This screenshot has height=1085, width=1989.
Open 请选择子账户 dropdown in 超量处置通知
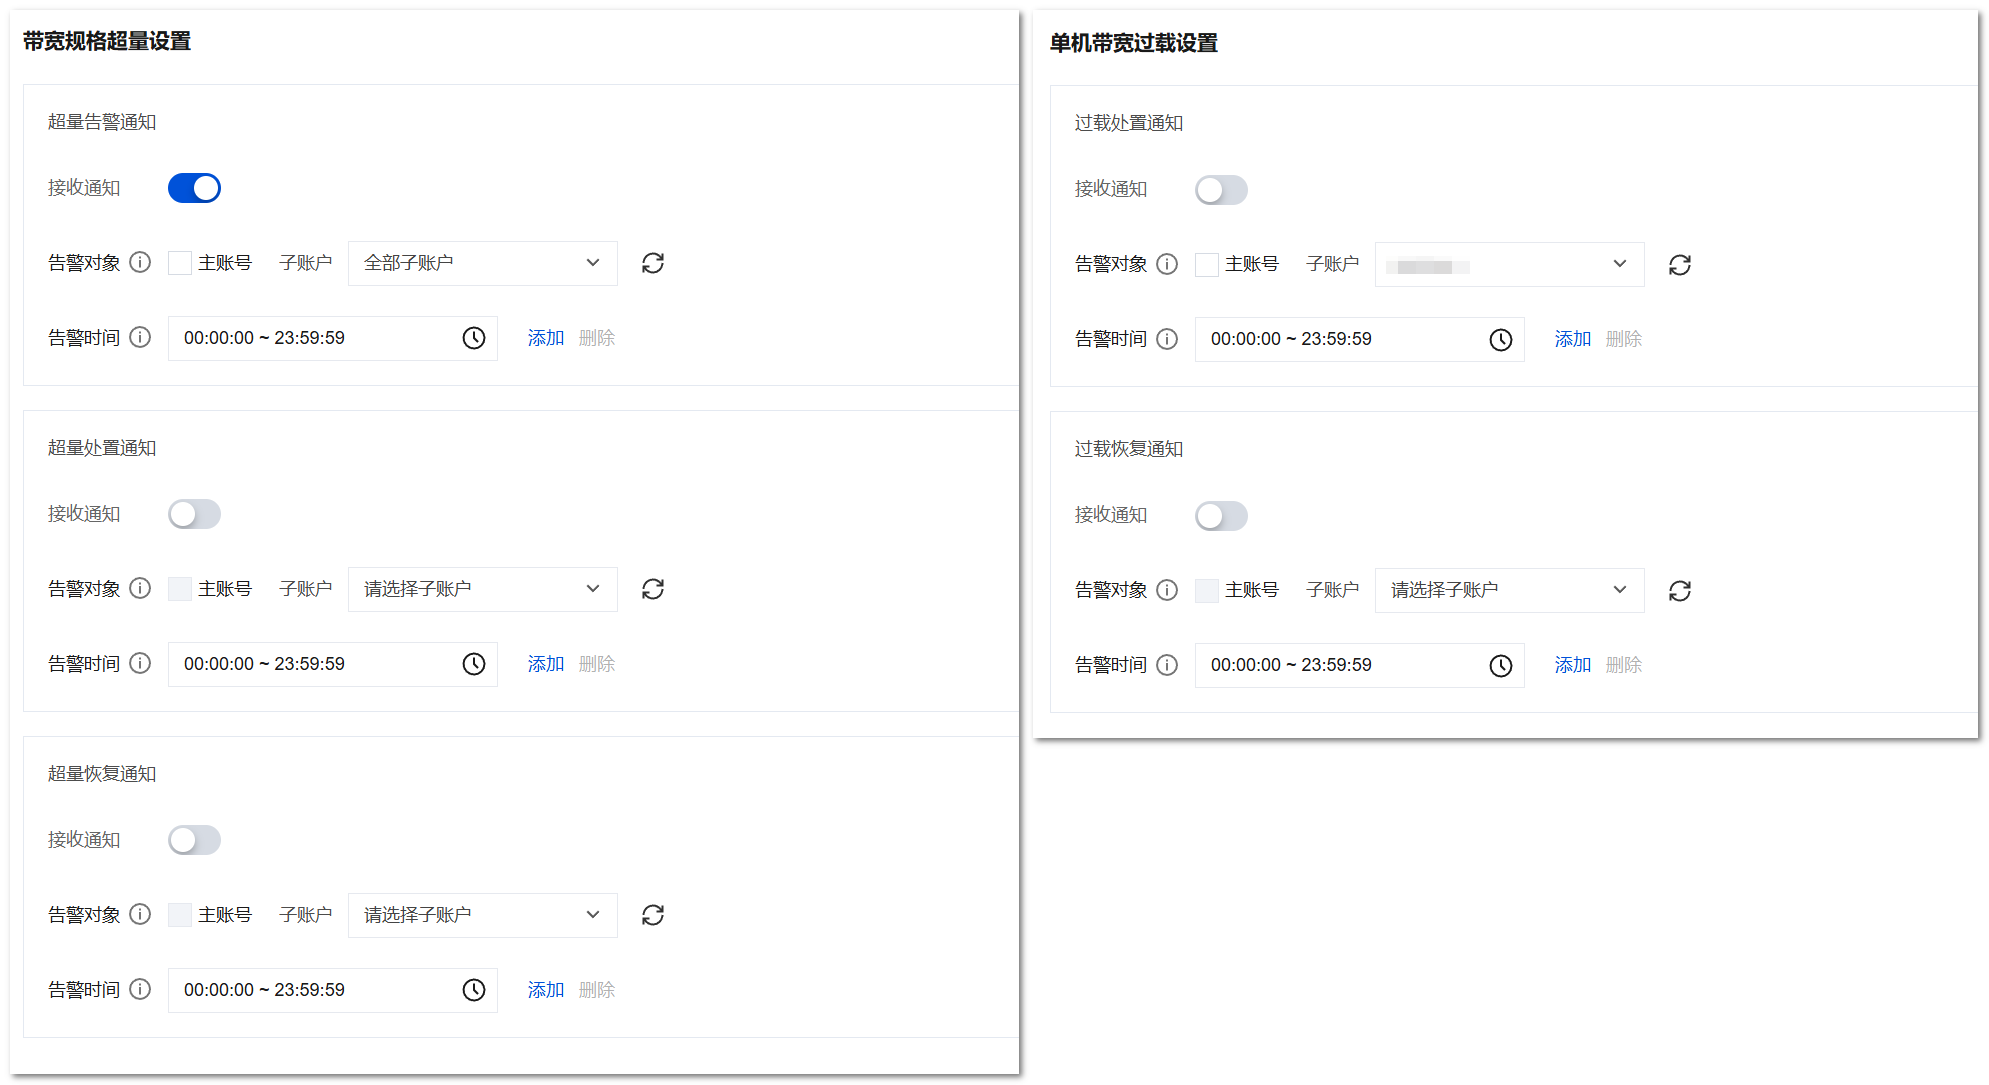point(482,589)
